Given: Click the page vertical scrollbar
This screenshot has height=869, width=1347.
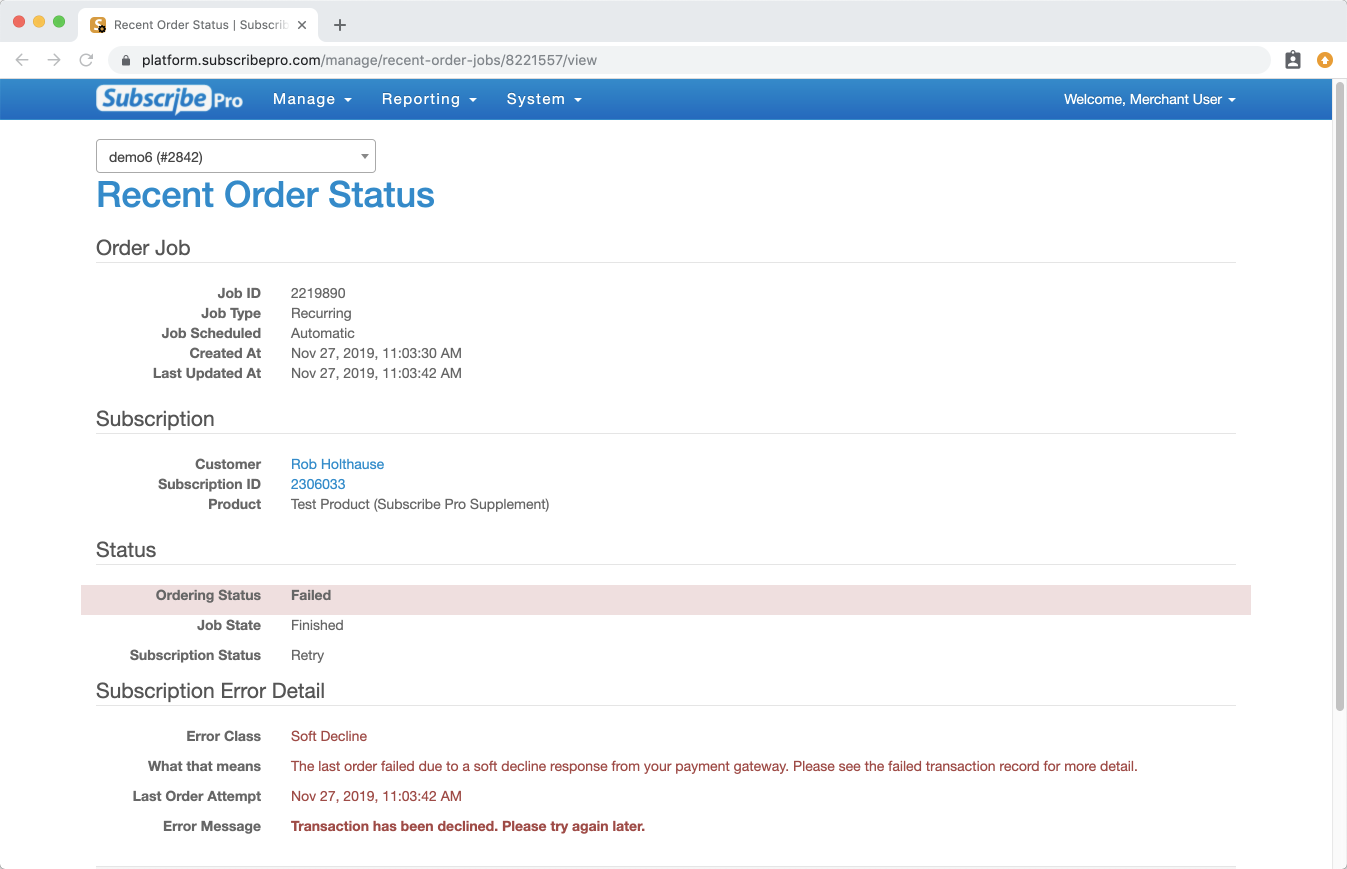Looking at the screenshot, I should click(1340, 396).
